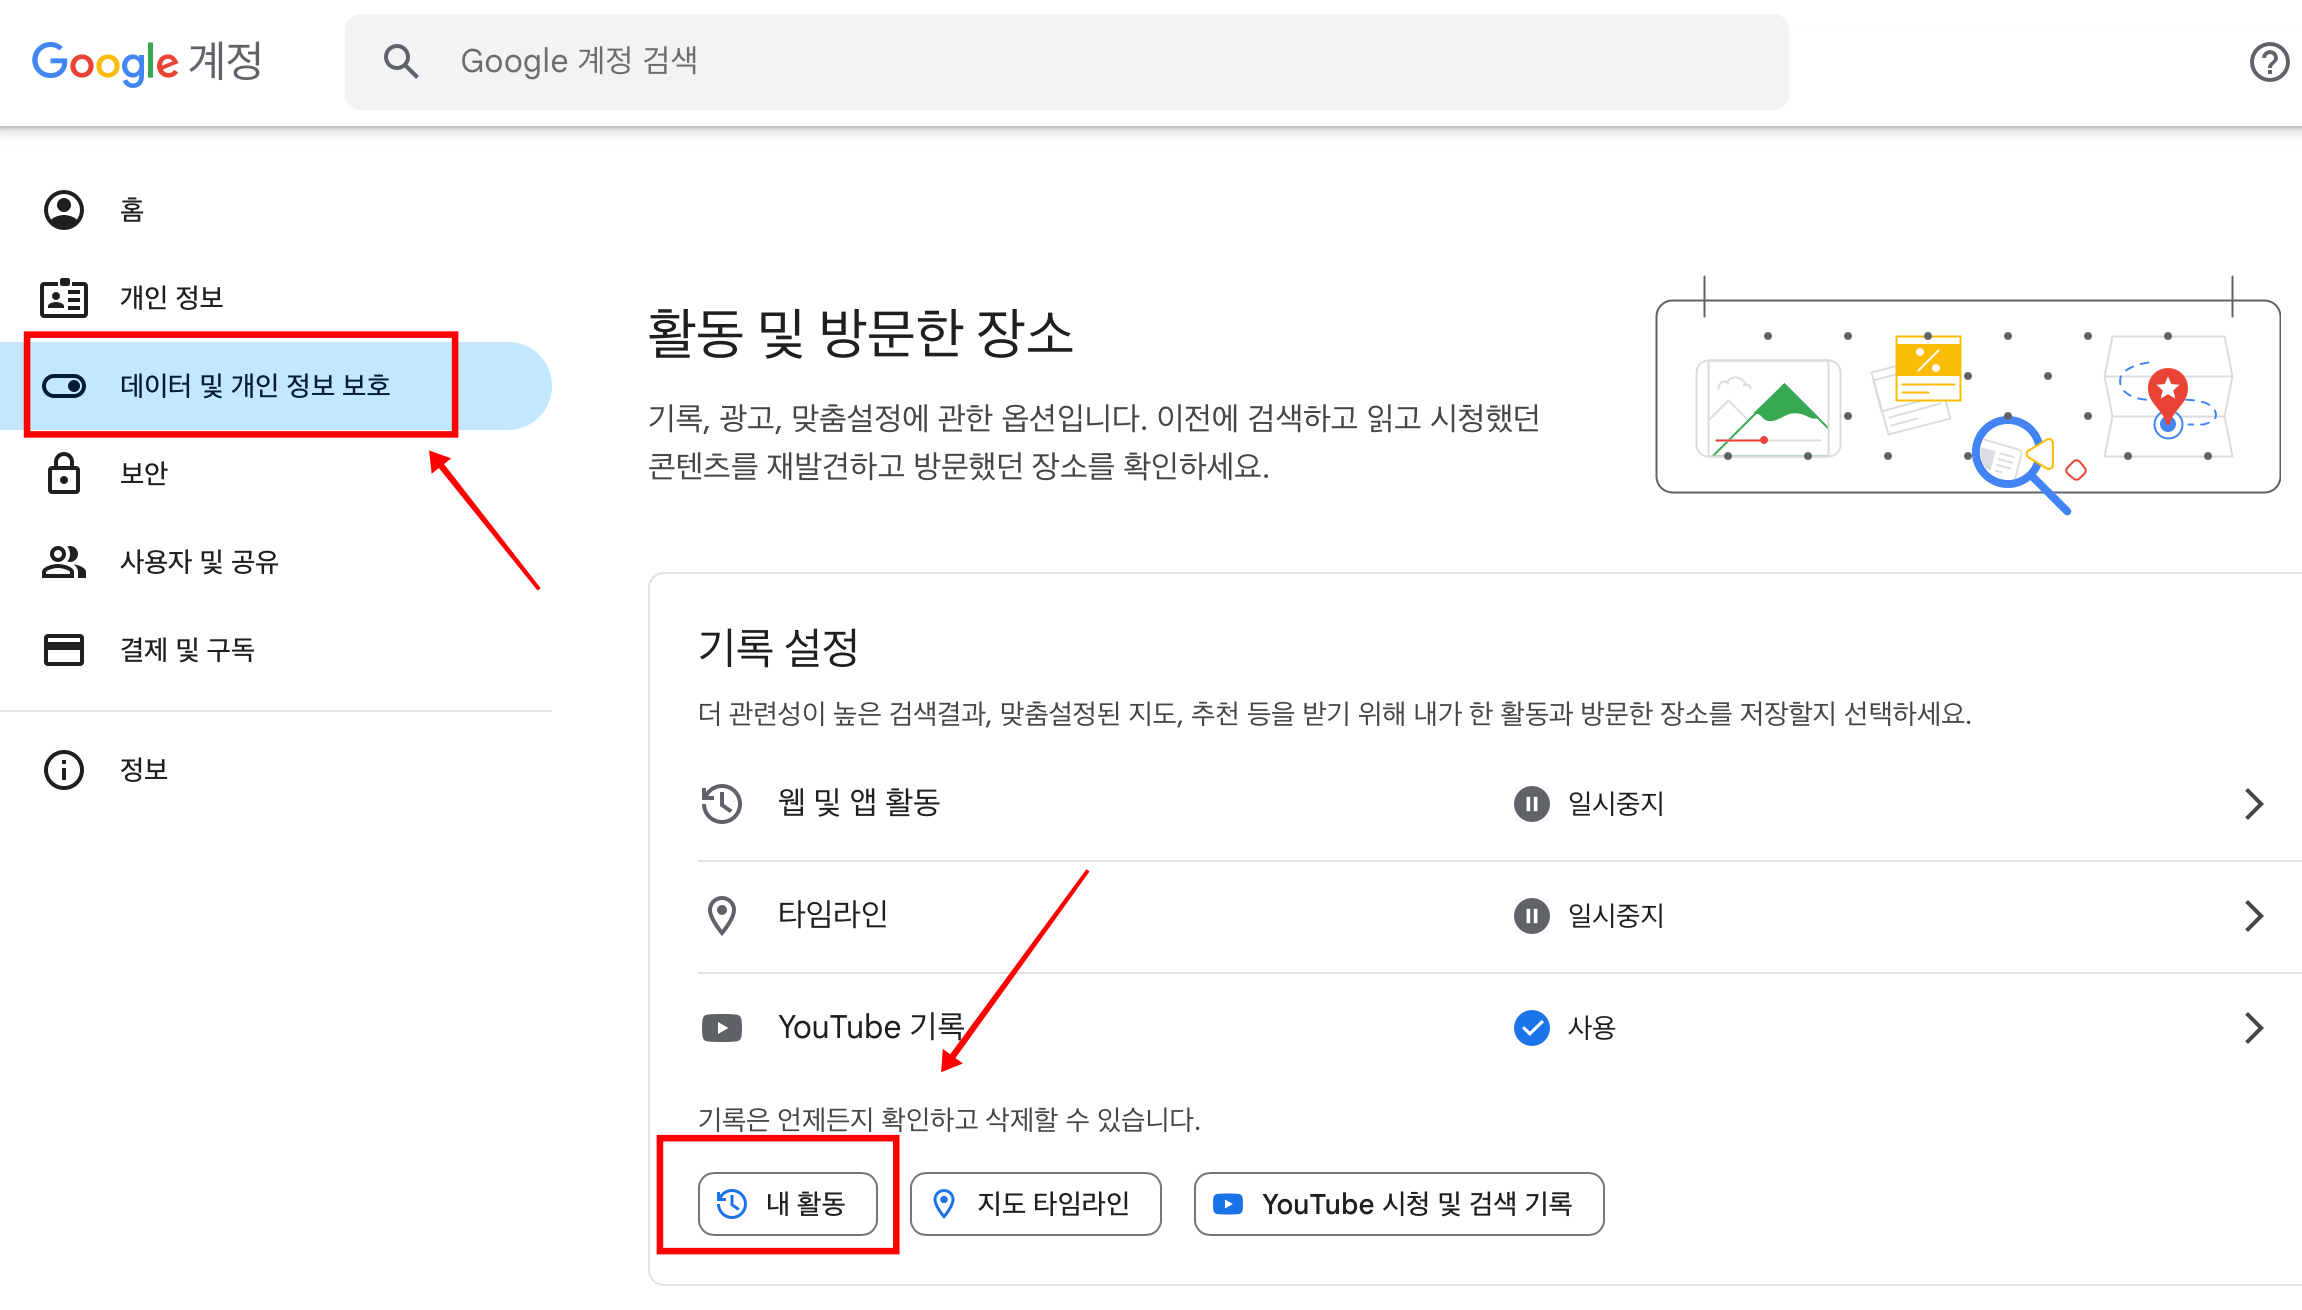This screenshot has width=2302, height=1310.
Task: Click YouTube 시청 및 검색 기록 button
Action: click(x=1398, y=1203)
